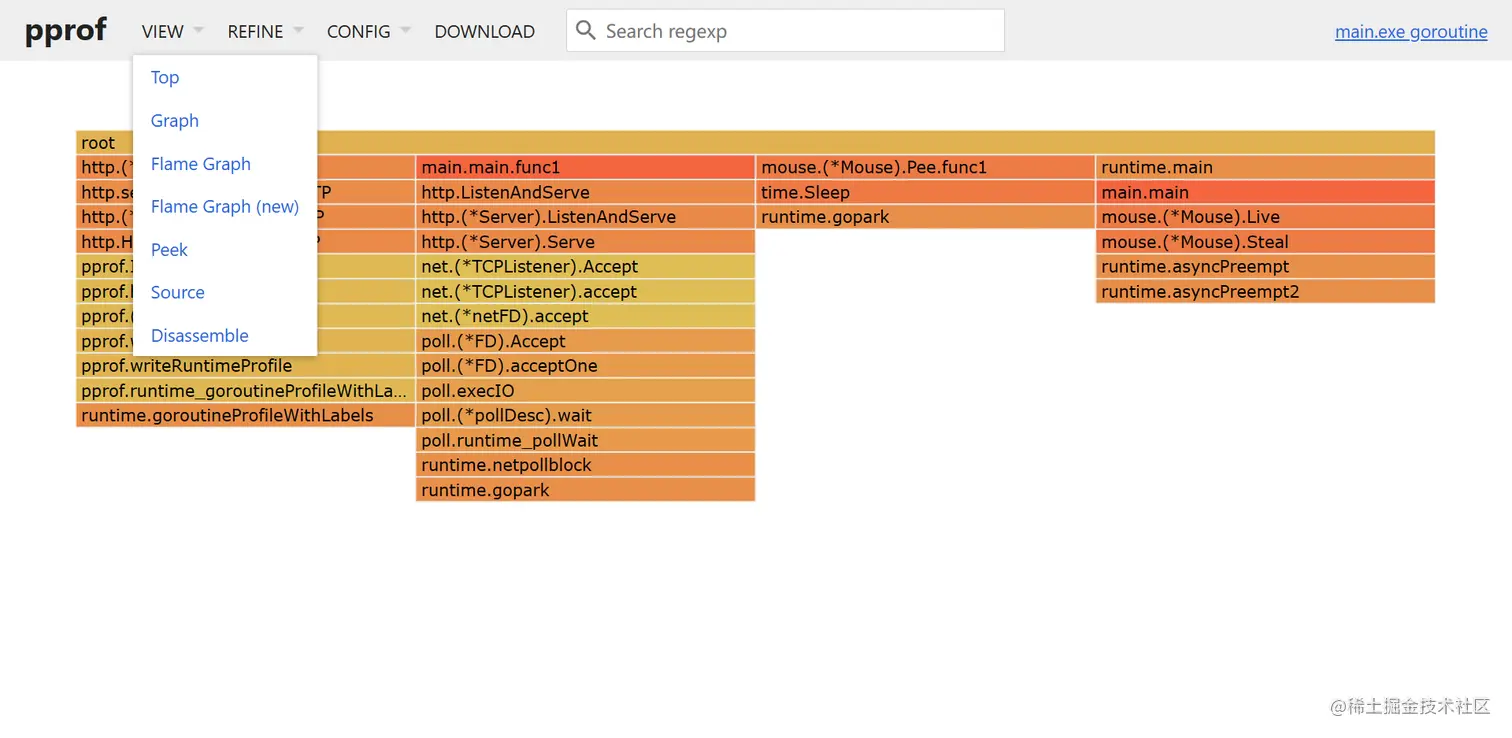Viewport: 1512px width, 738px height.
Task: Click http.(*Server).ListenAndServe frame
Action: coord(585,217)
